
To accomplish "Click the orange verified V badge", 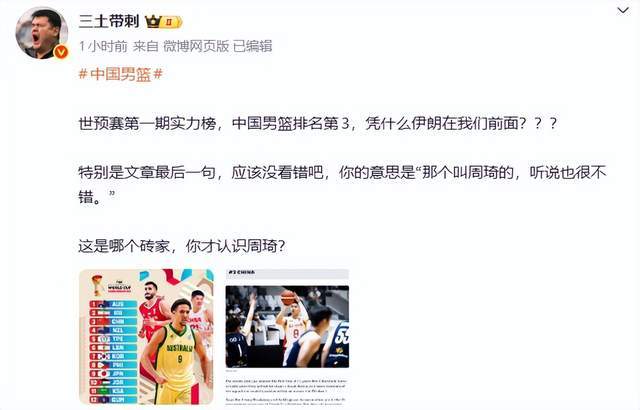I will (x=61, y=52).
